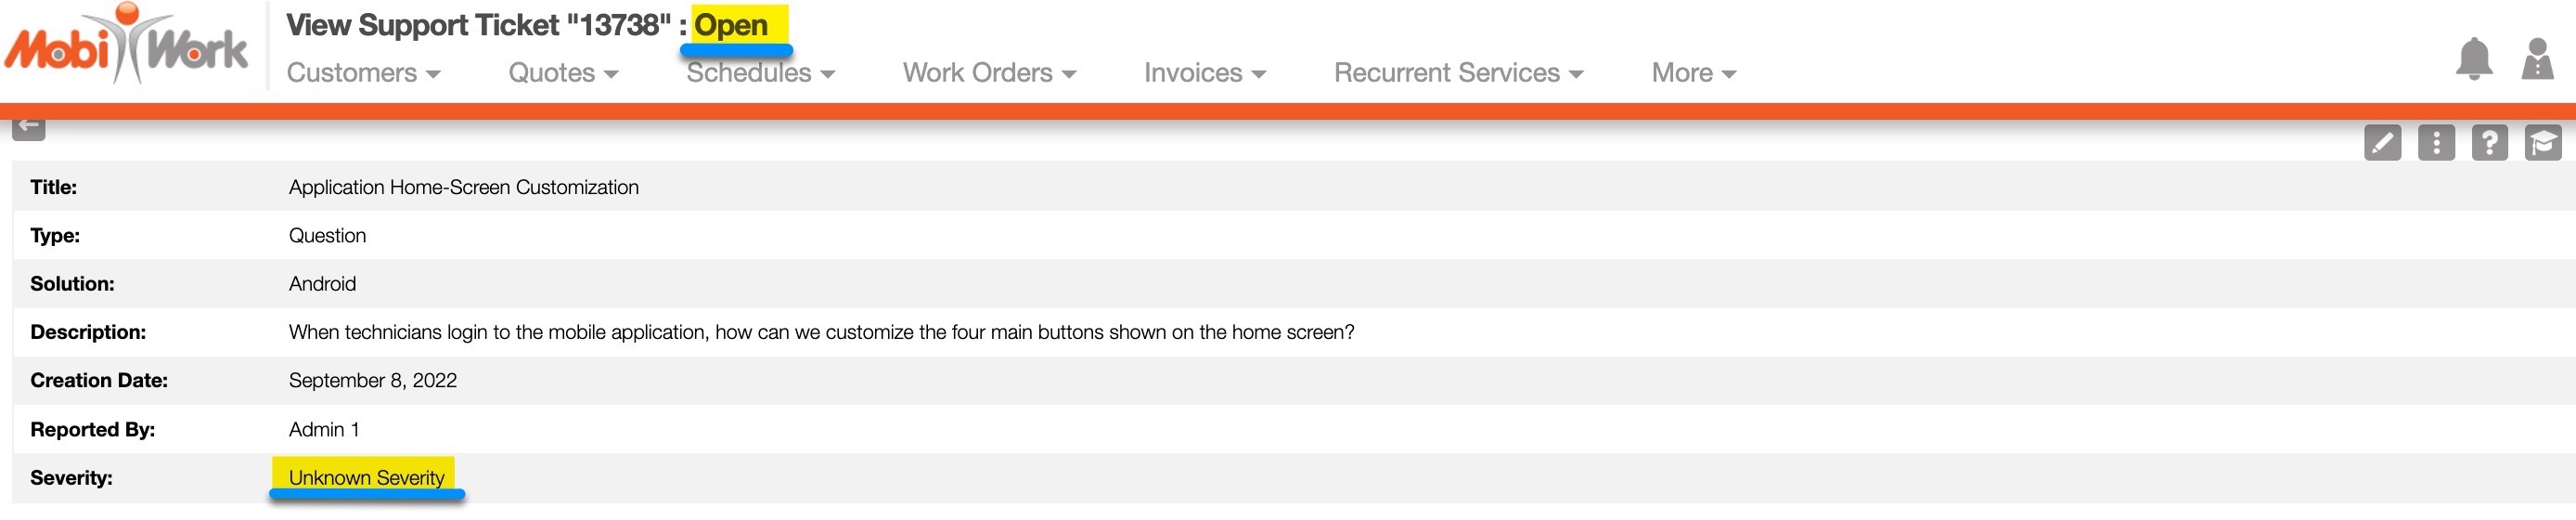Select the Application Home-Screen Customization title text
This screenshot has height=520, width=2576.
[463, 187]
